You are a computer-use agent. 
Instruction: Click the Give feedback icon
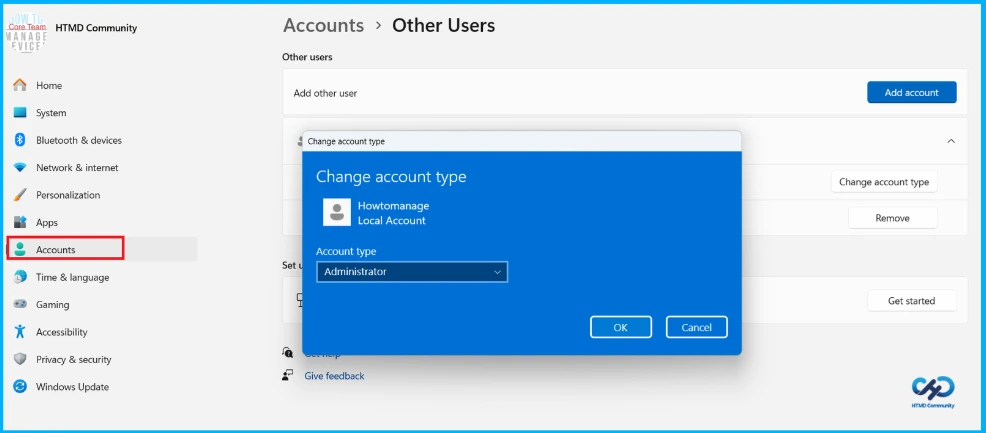288,376
